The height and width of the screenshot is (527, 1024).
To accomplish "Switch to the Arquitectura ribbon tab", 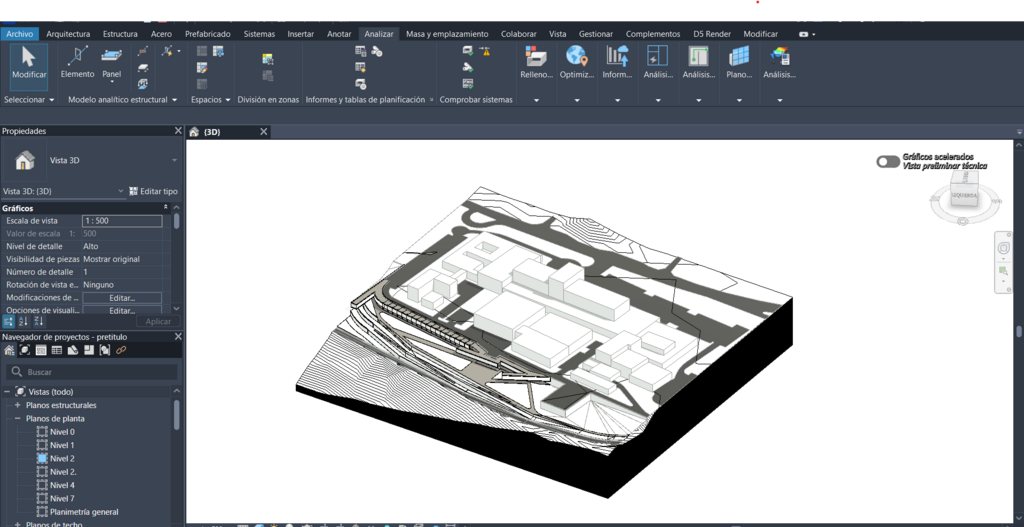I will pos(68,34).
